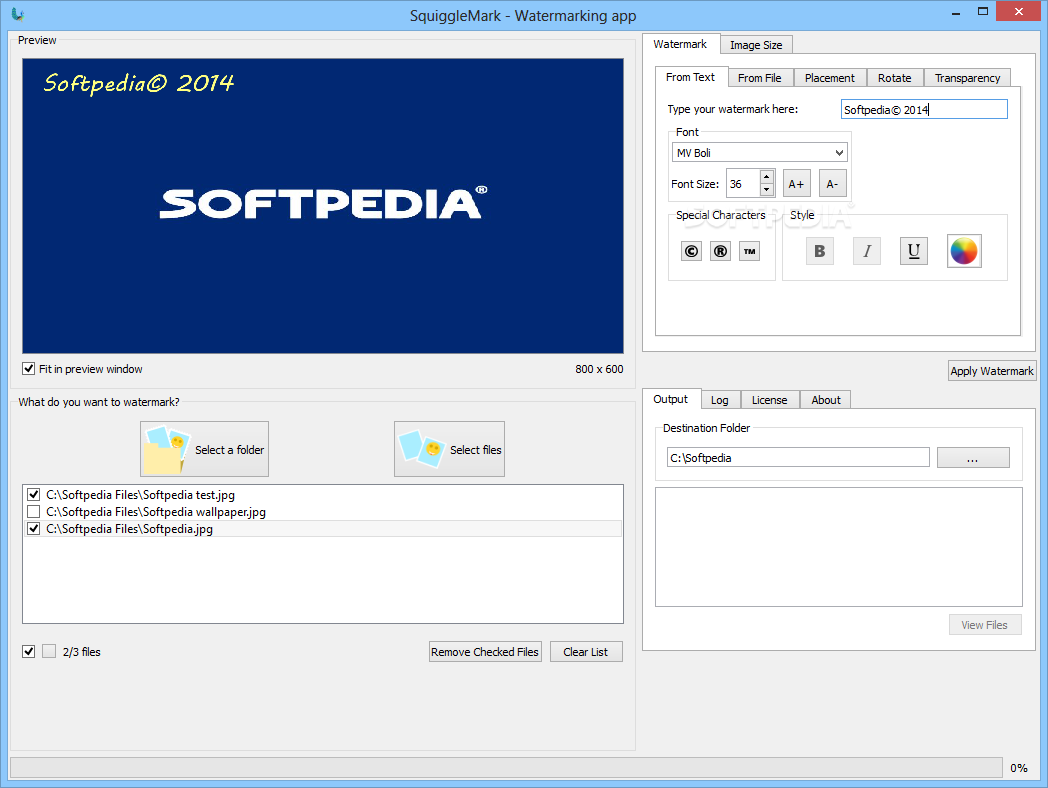Click the preview image of Softpedia
The width and height of the screenshot is (1048, 788).
[x=323, y=206]
